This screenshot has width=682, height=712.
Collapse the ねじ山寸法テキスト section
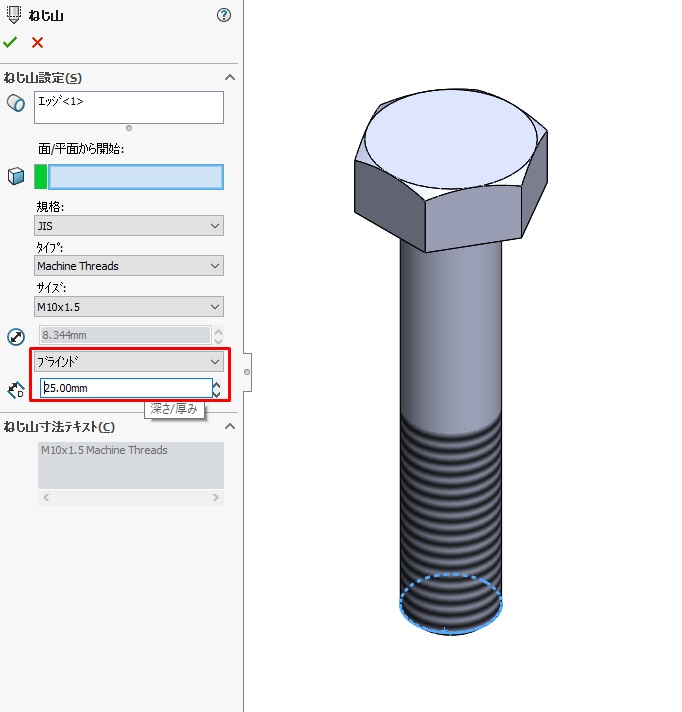[x=229, y=427]
